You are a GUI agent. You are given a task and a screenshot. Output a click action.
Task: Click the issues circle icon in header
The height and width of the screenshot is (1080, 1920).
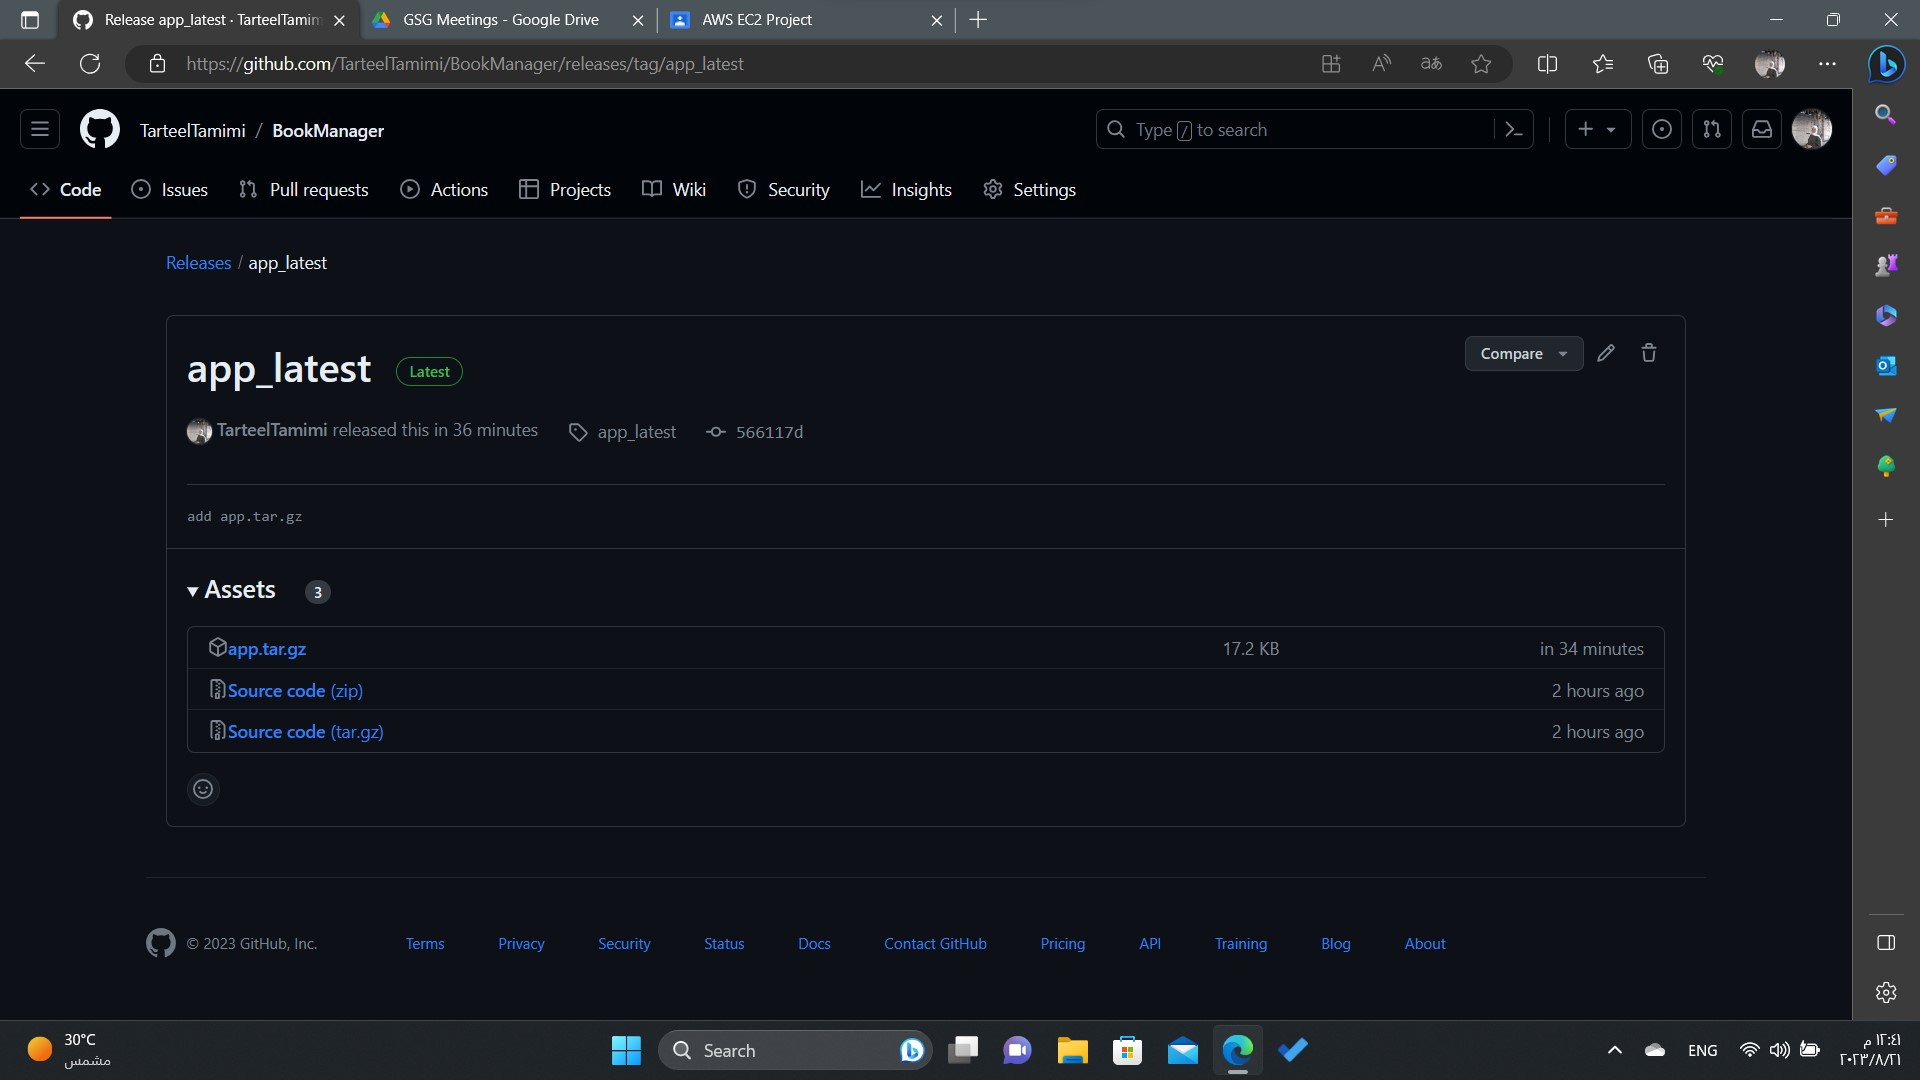[x=1662, y=130]
